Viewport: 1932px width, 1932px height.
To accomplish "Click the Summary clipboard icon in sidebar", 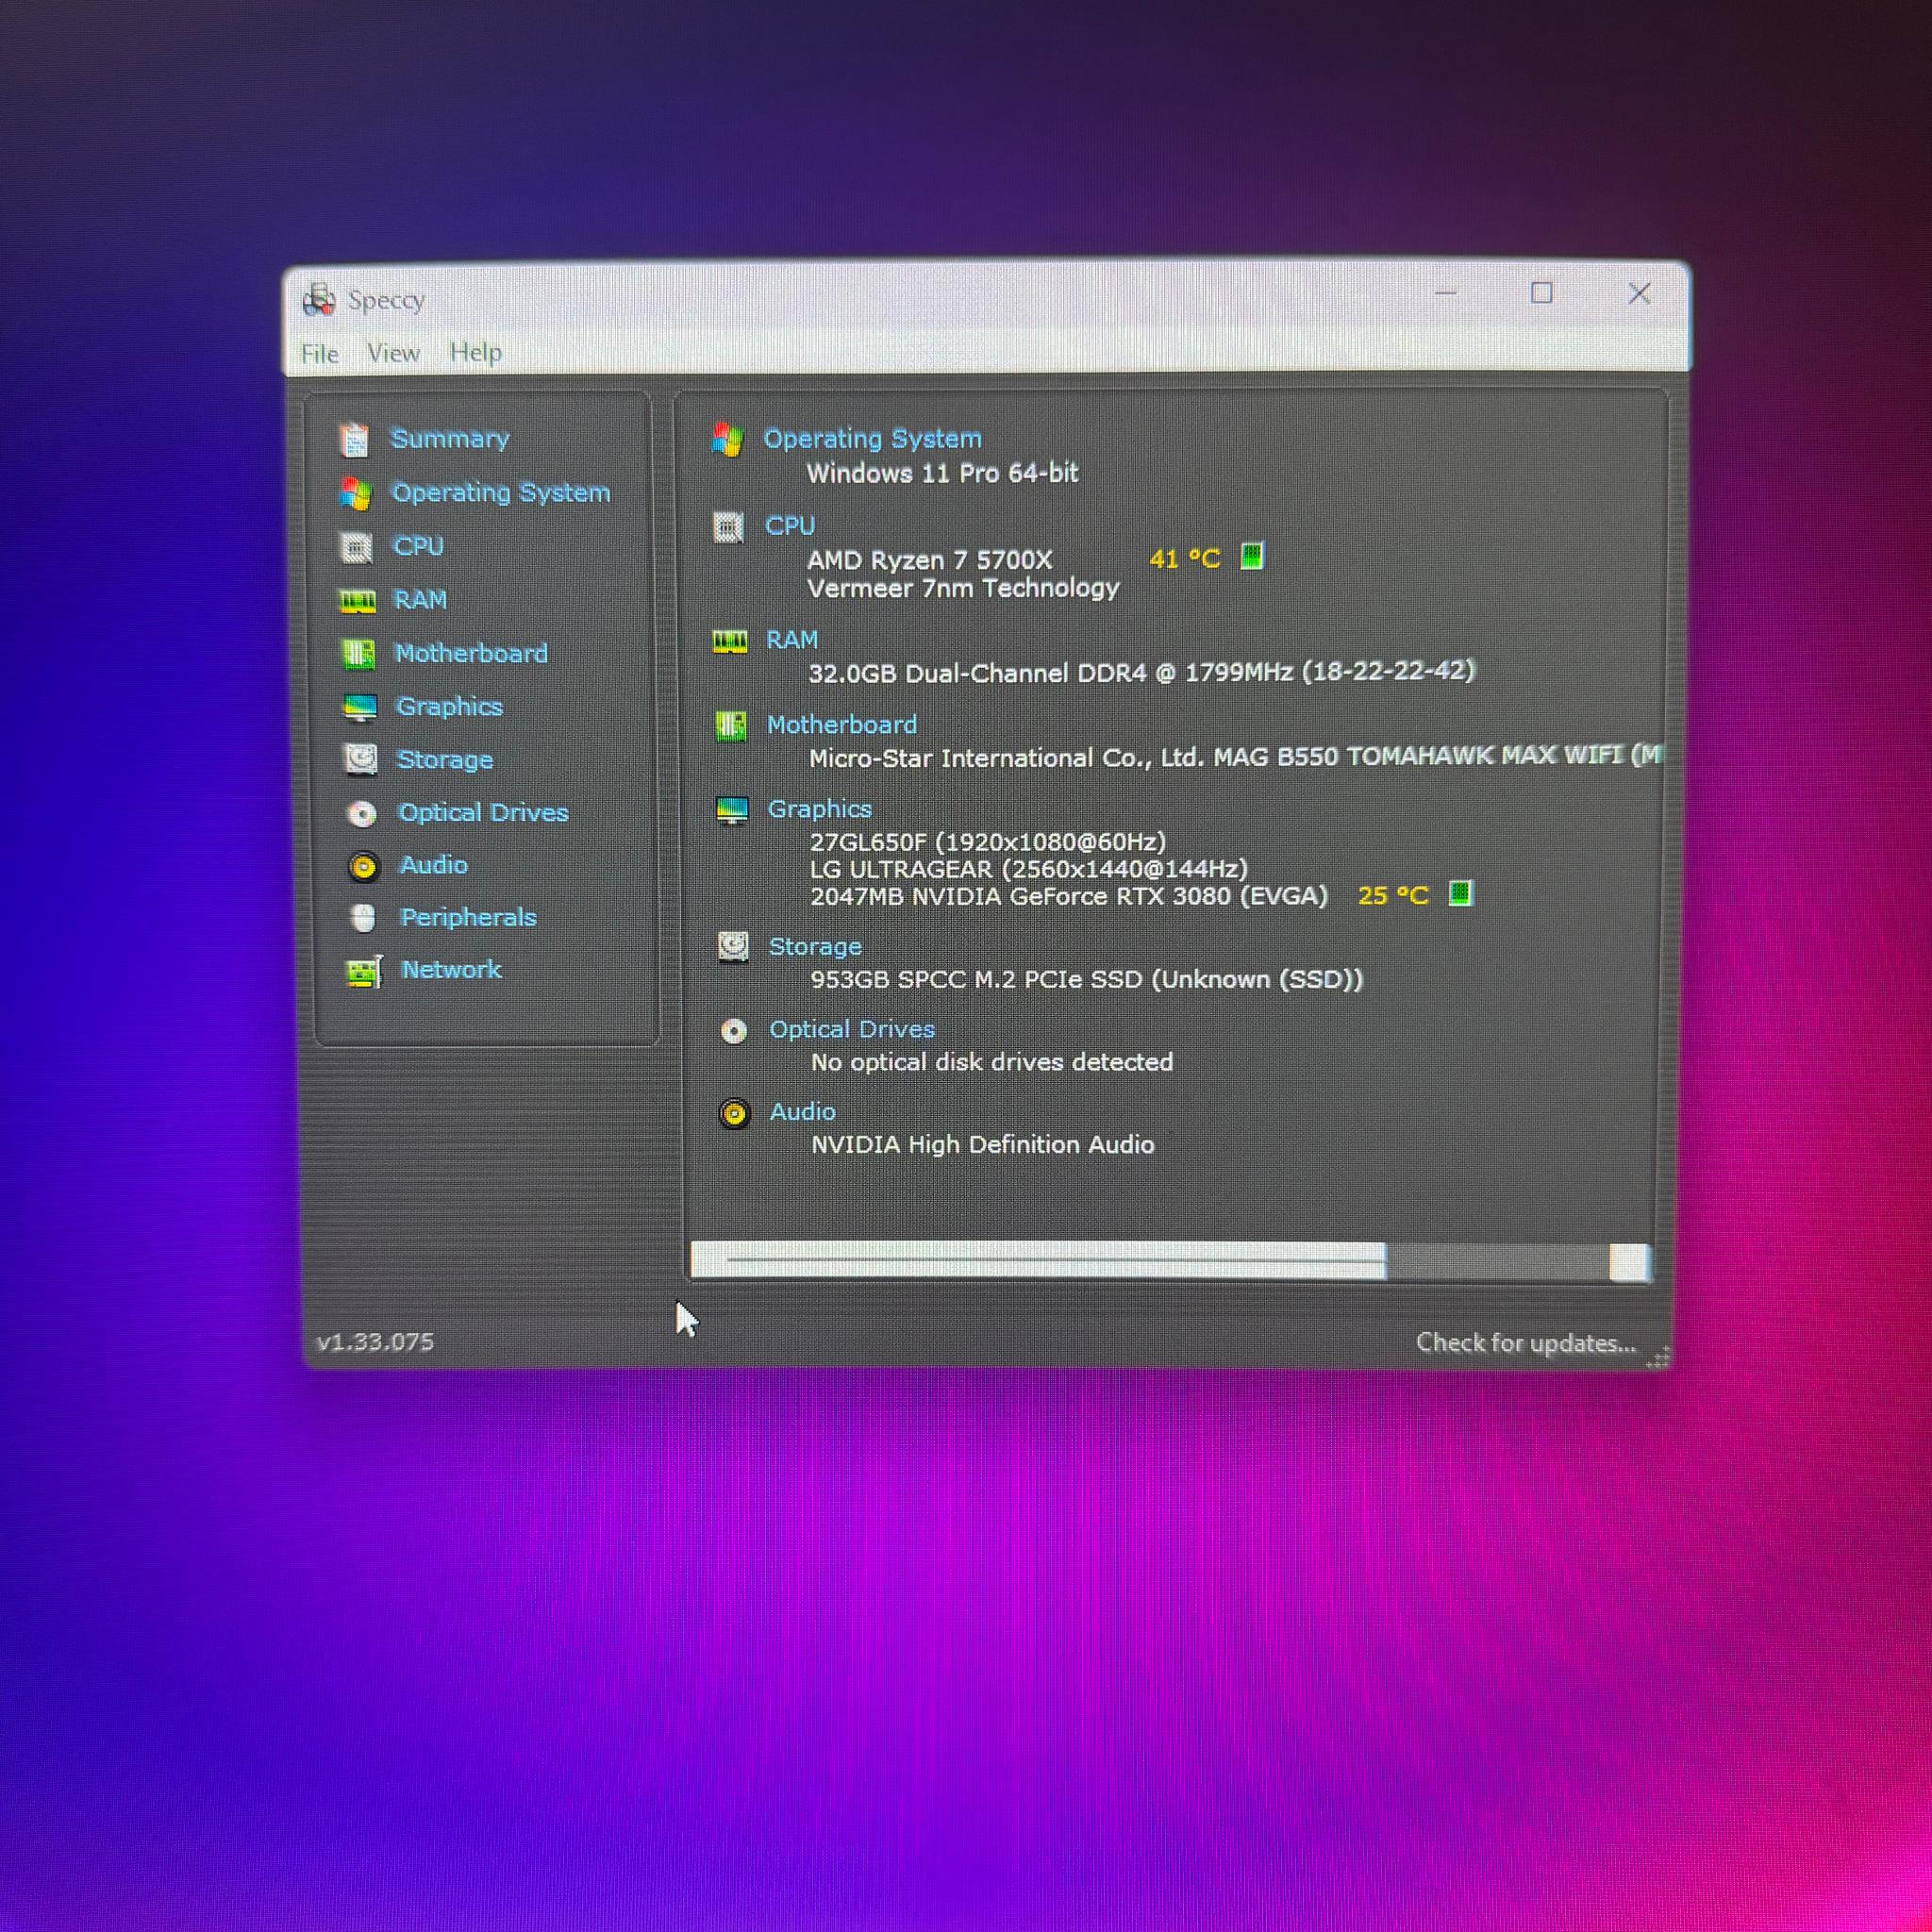I will pyautogui.click(x=354, y=439).
